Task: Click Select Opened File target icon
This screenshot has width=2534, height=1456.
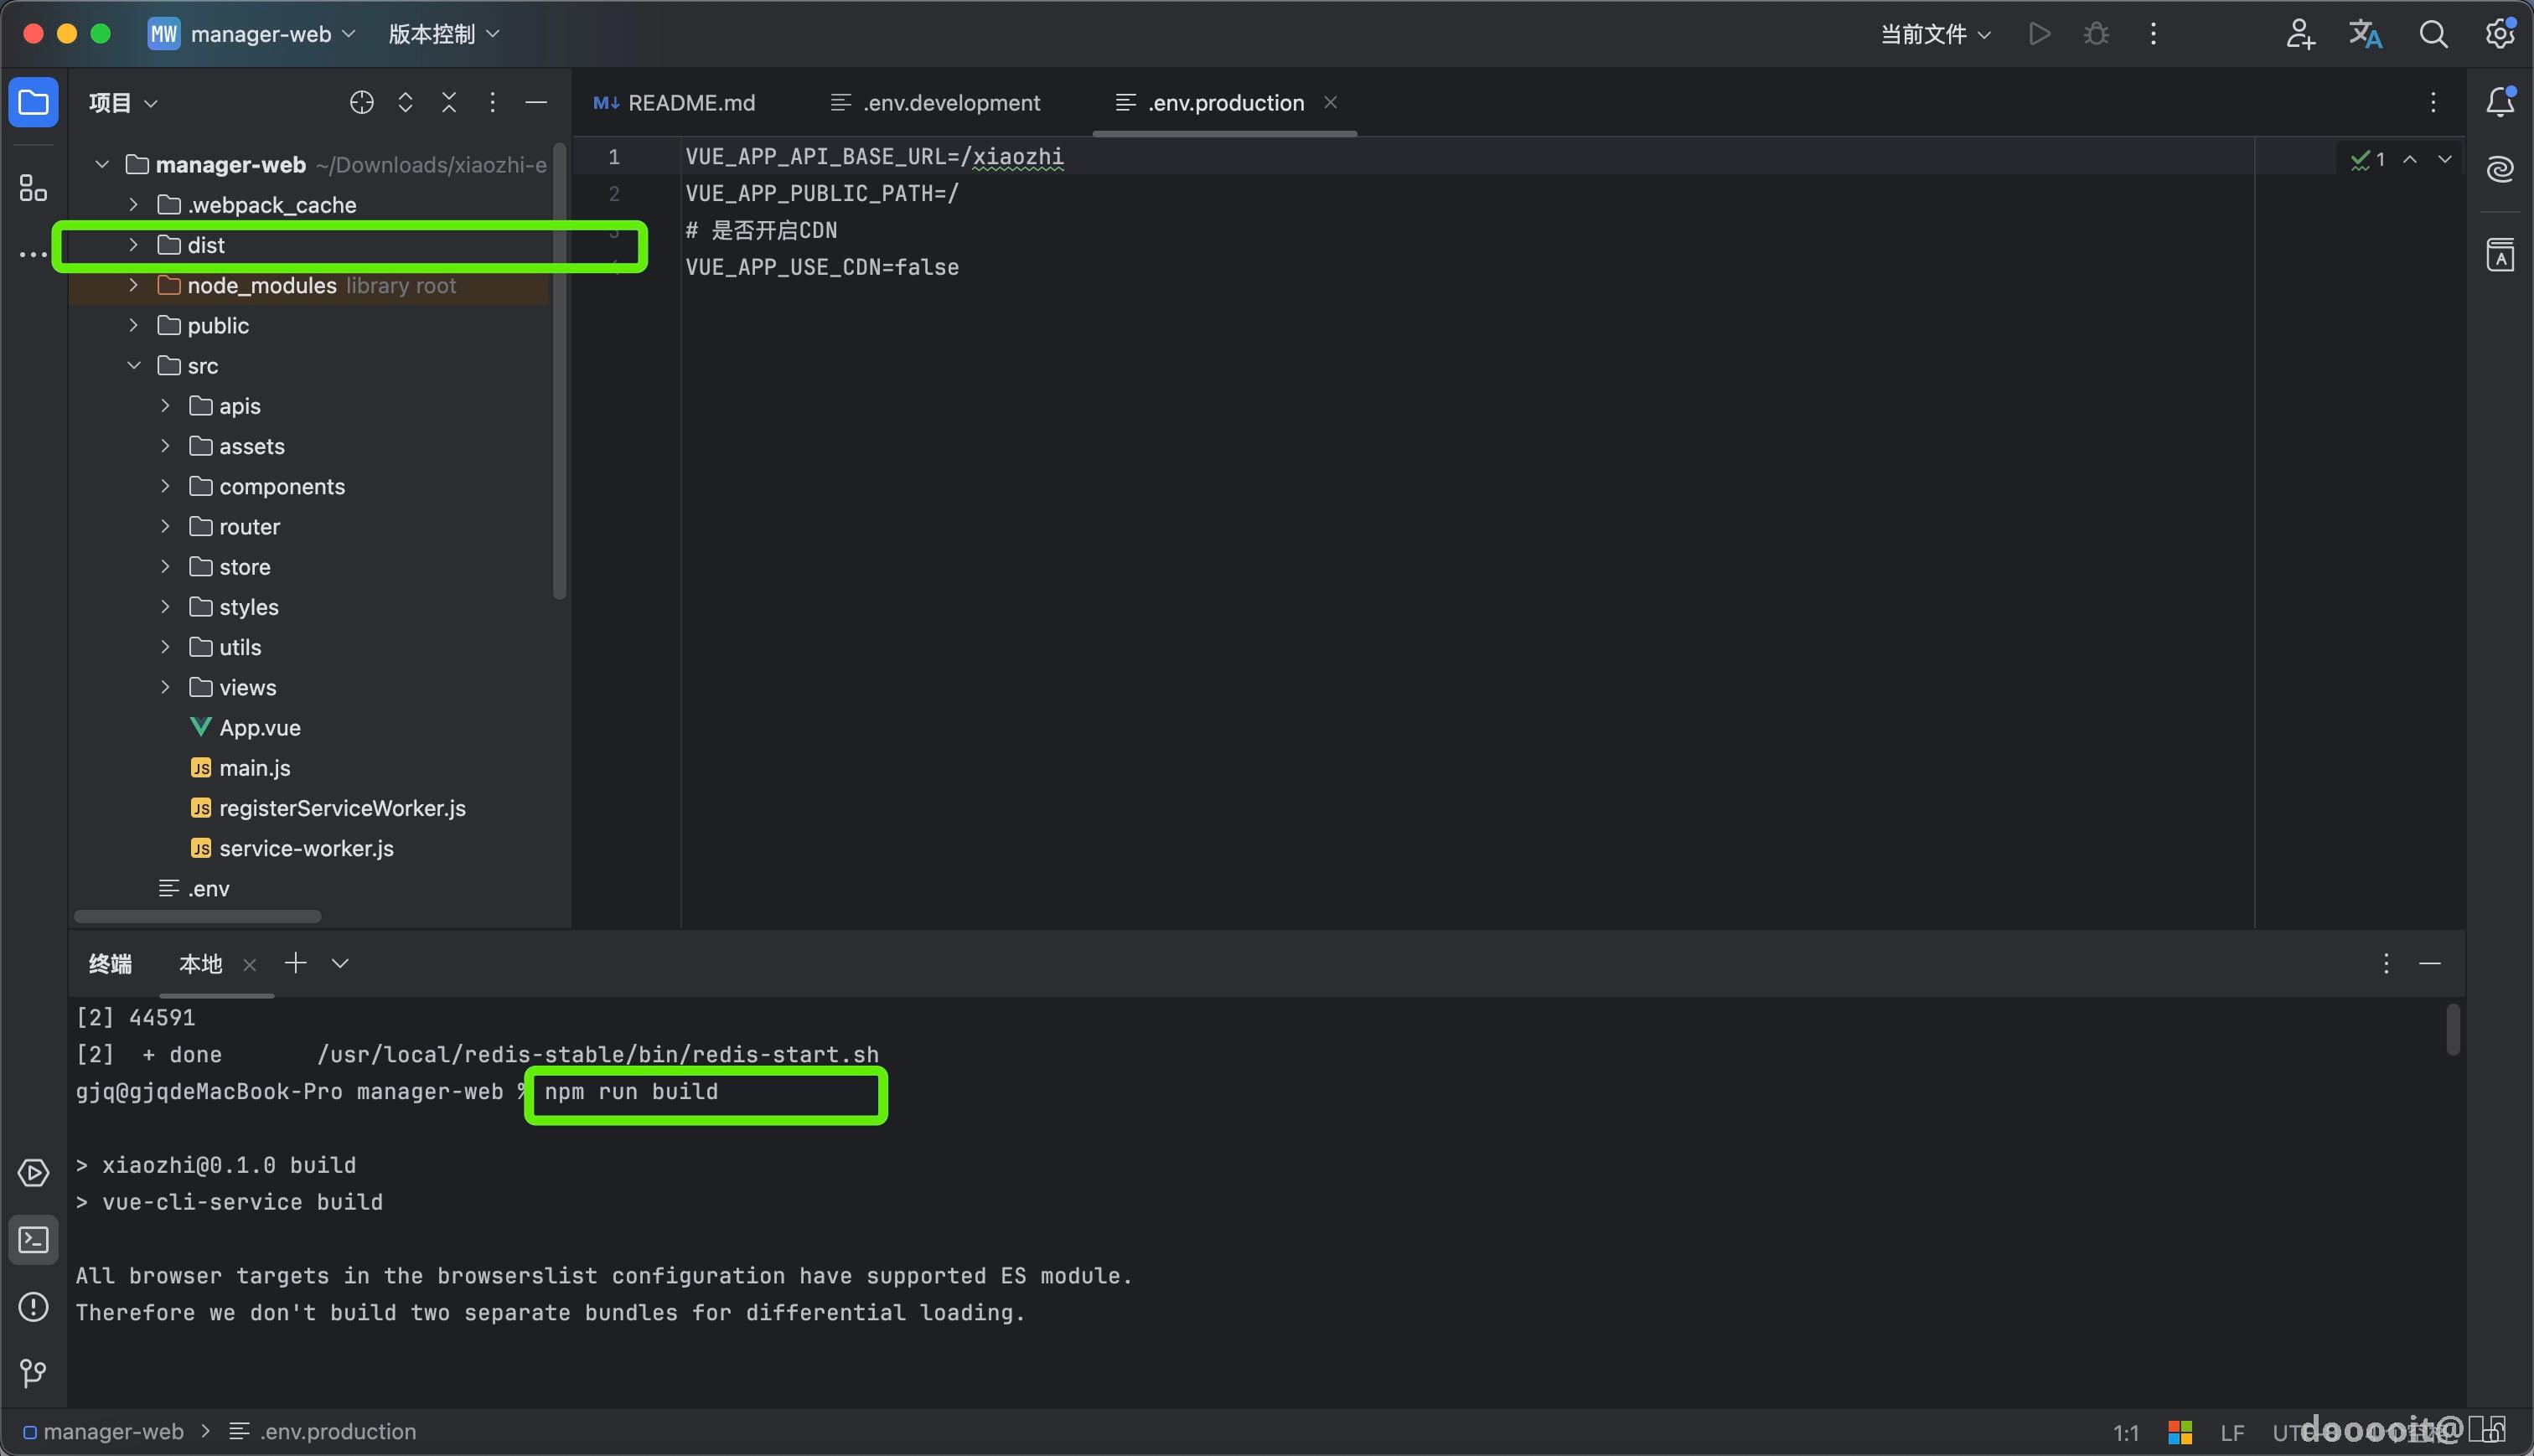Action: pyautogui.click(x=361, y=103)
